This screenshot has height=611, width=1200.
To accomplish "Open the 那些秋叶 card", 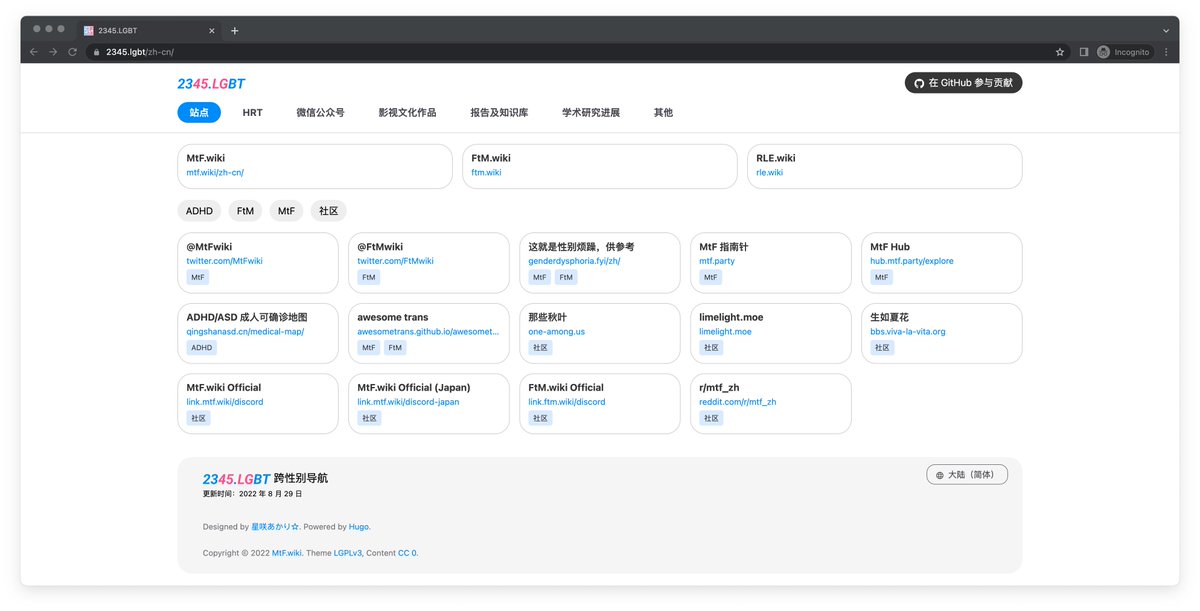I will coord(600,333).
